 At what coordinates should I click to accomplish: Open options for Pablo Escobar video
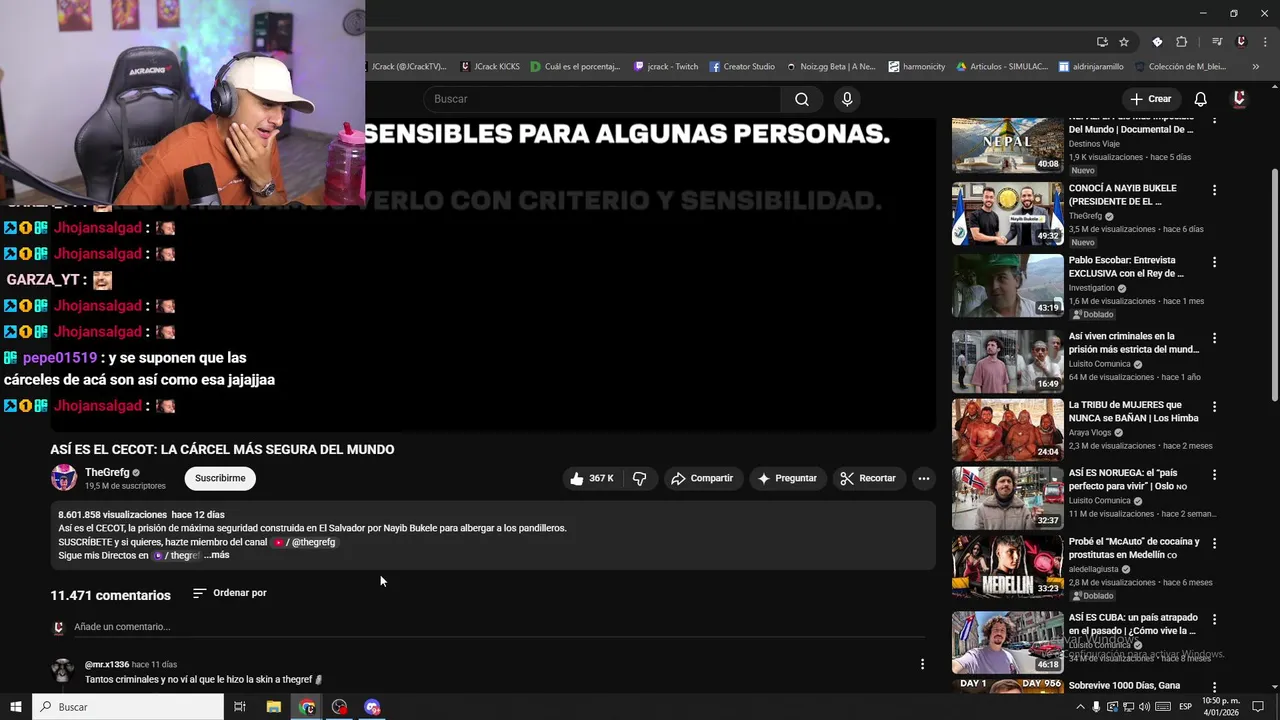1215,262
